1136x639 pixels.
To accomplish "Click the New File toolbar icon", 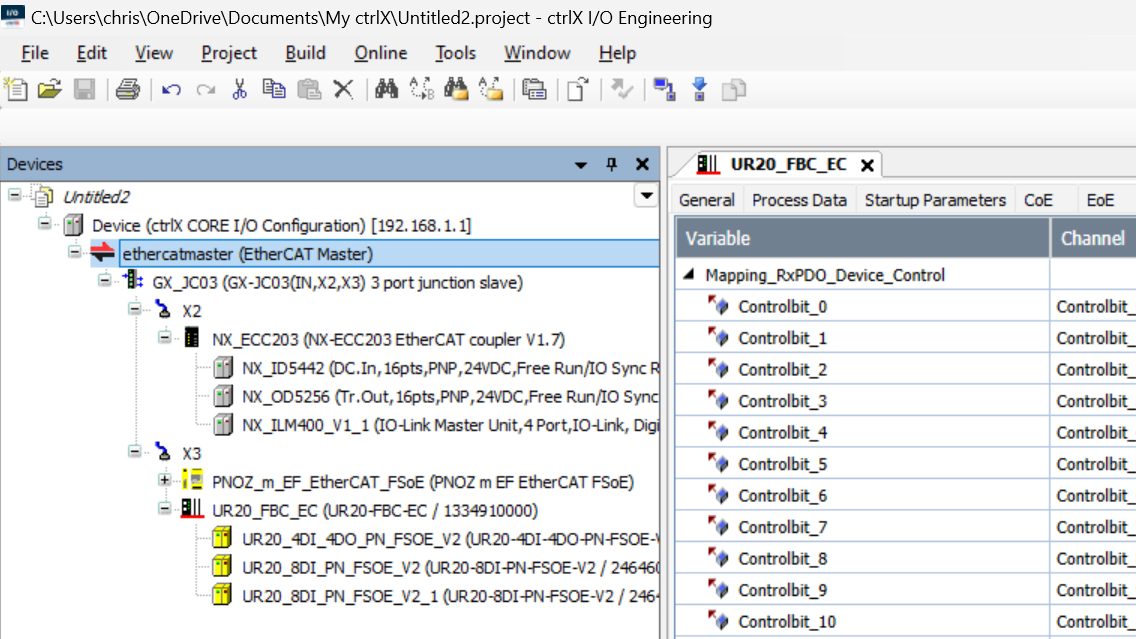I will pos(16,89).
